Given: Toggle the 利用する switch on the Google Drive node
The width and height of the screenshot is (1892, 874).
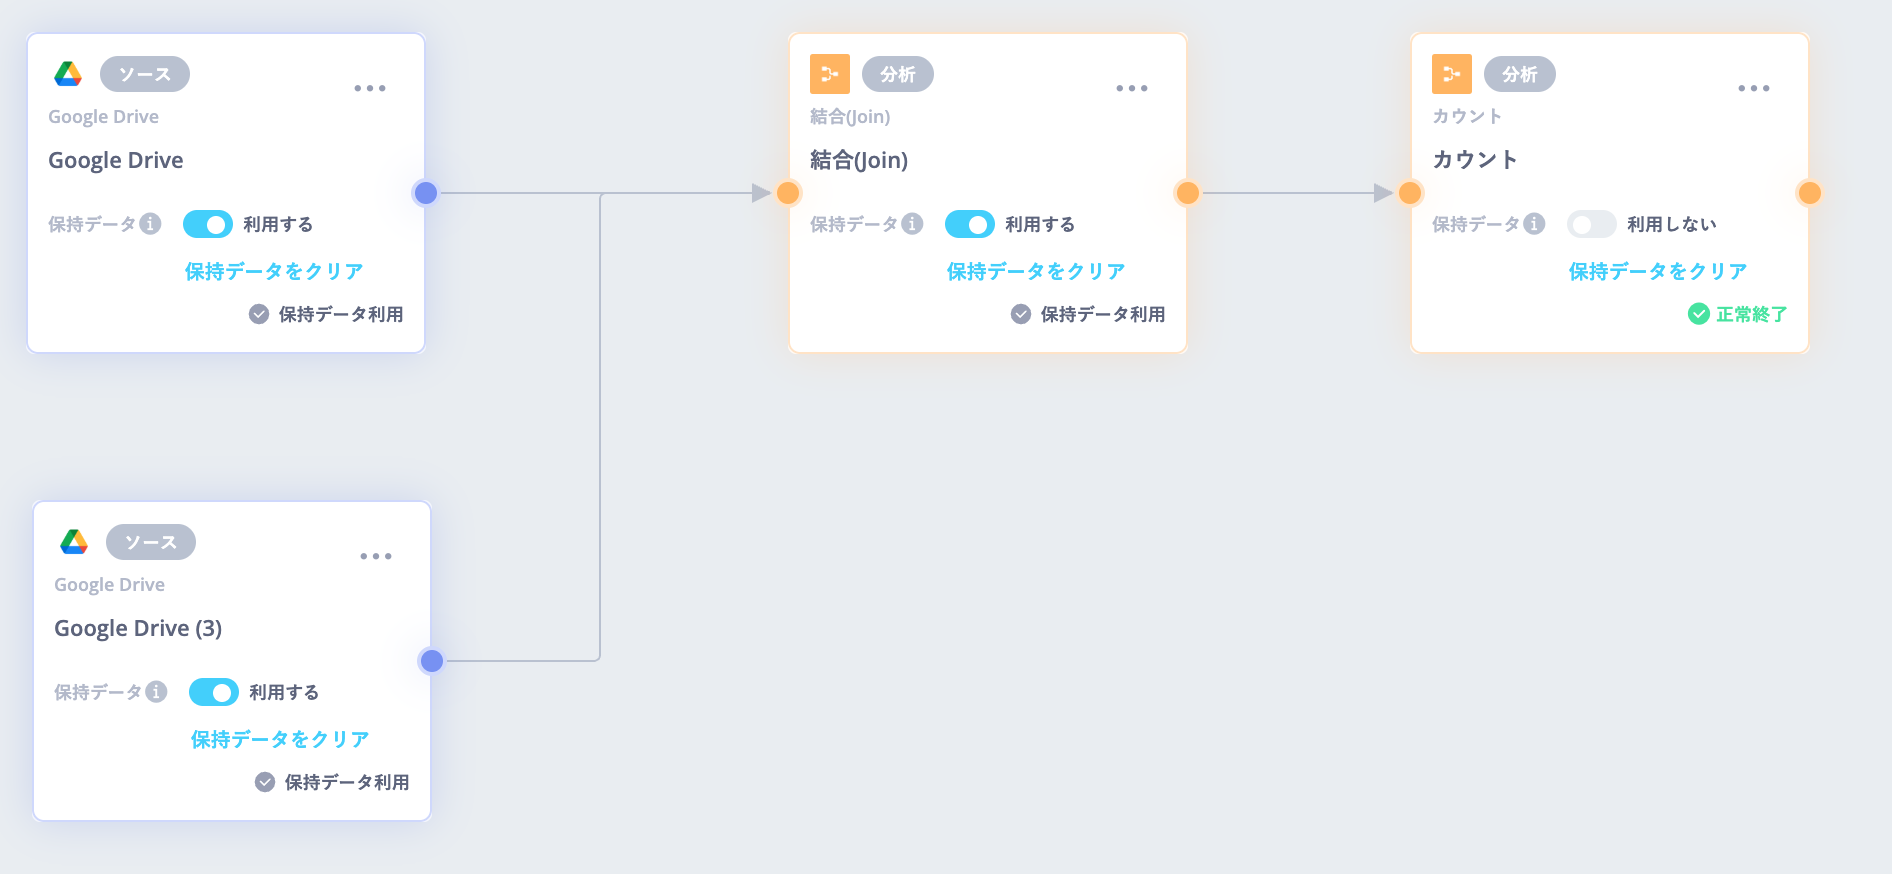Looking at the screenshot, I should [x=208, y=224].
